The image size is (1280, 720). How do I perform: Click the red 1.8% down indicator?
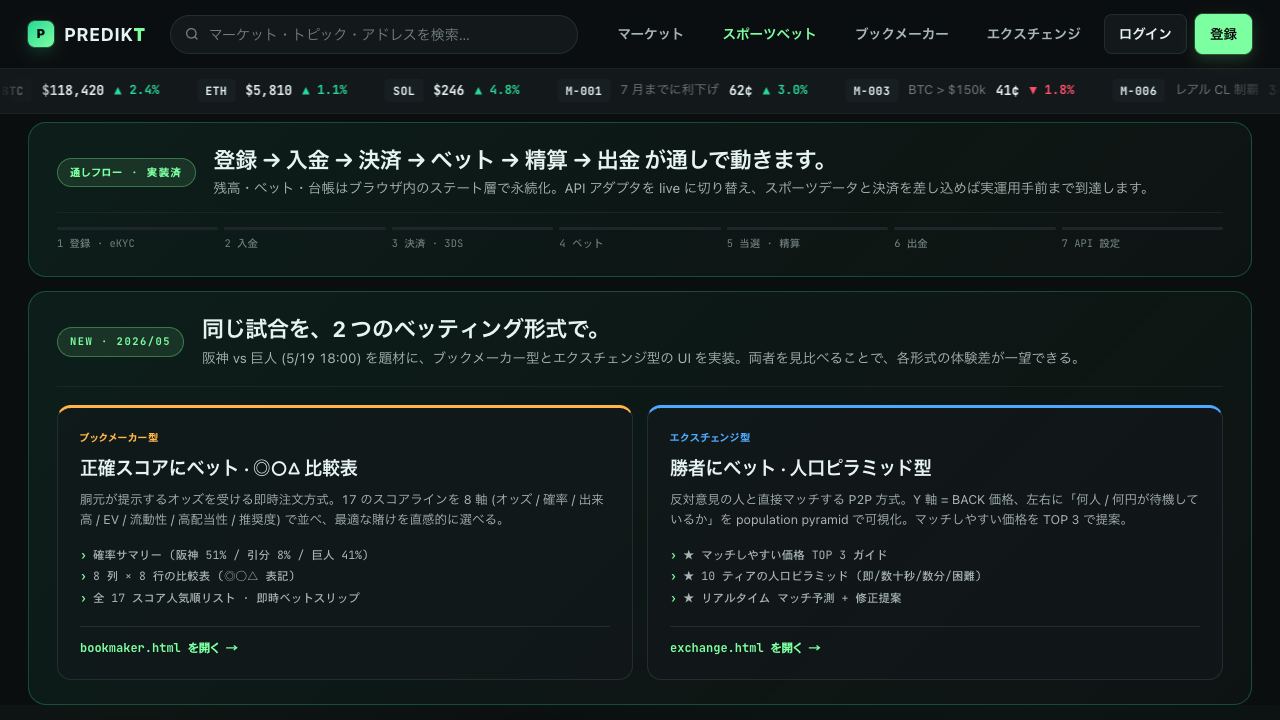pyautogui.click(x=1052, y=90)
